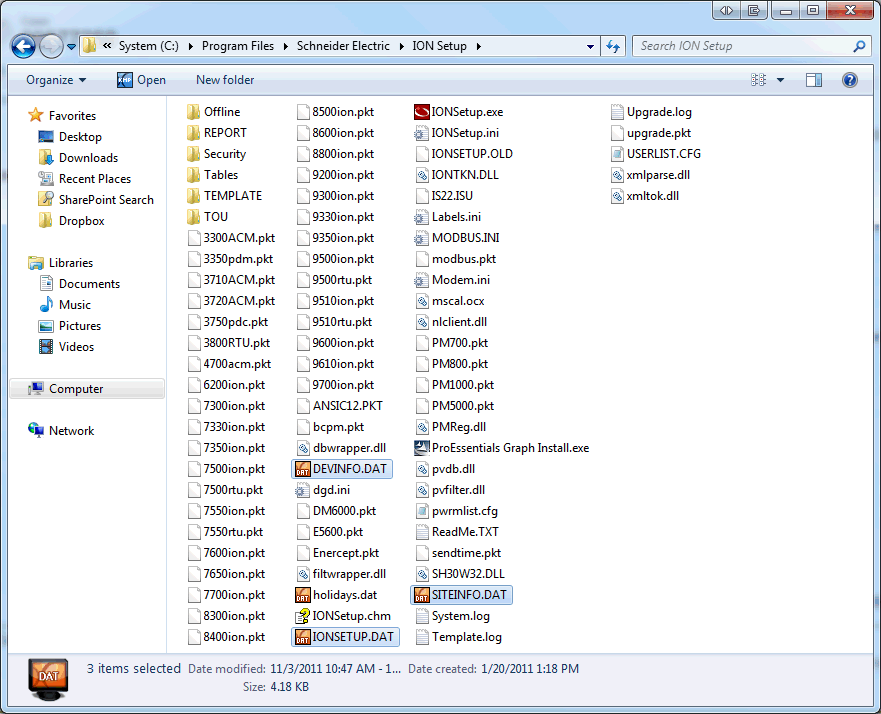This screenshot has width=881, height=714.
Task: Select the ANSIC12.PKT file
Action: [340, 406]
